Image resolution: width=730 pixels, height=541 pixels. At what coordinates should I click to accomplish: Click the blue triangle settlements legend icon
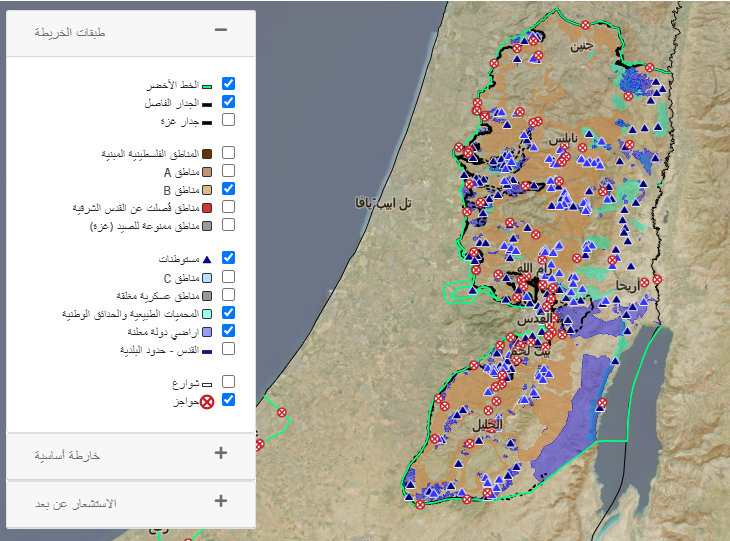tap(206, 259)
